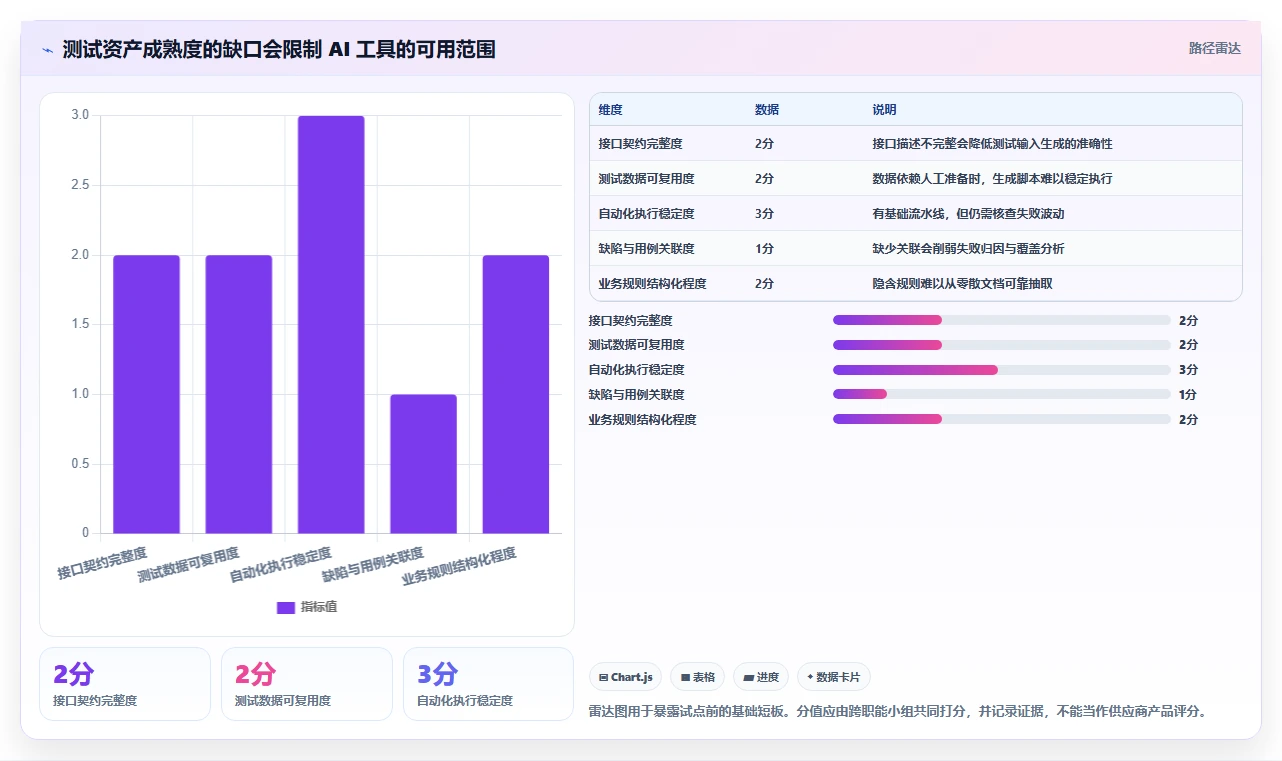Click the 指标值 legend text
Viewport: 1282px width, 761px height.
pyautogui.click(x=319, y=607)
